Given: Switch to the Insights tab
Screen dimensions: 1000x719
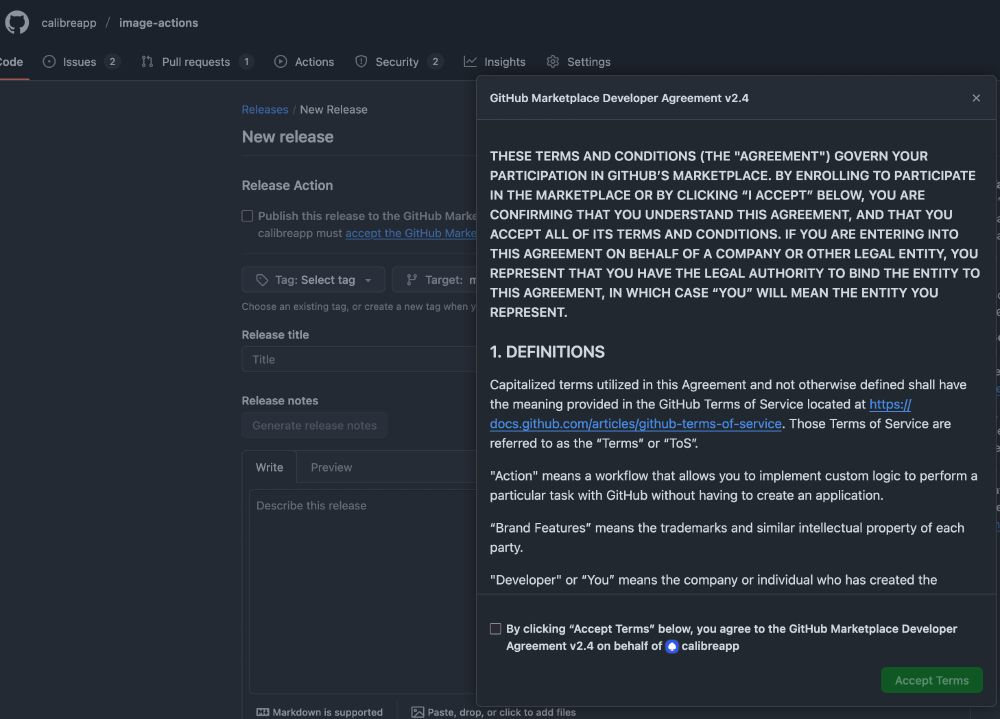Looking at the screenshot, I should (495, 62).
